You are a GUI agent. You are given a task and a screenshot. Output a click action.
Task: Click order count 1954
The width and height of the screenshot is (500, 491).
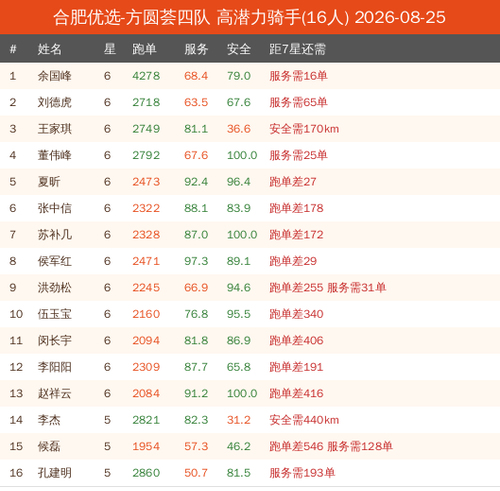[146, 446]
